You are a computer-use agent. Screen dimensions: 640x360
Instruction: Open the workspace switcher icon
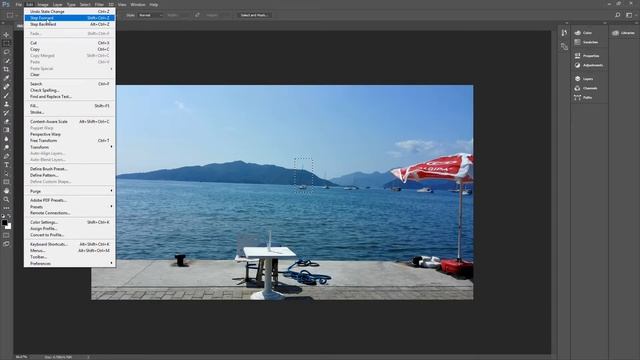point(629,15)
